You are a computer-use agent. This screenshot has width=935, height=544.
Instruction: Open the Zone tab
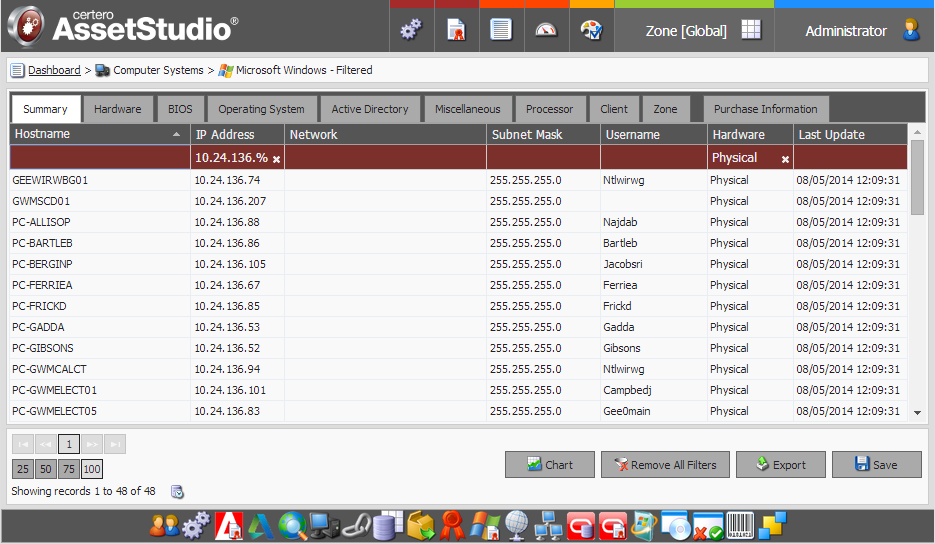(665, 109)
